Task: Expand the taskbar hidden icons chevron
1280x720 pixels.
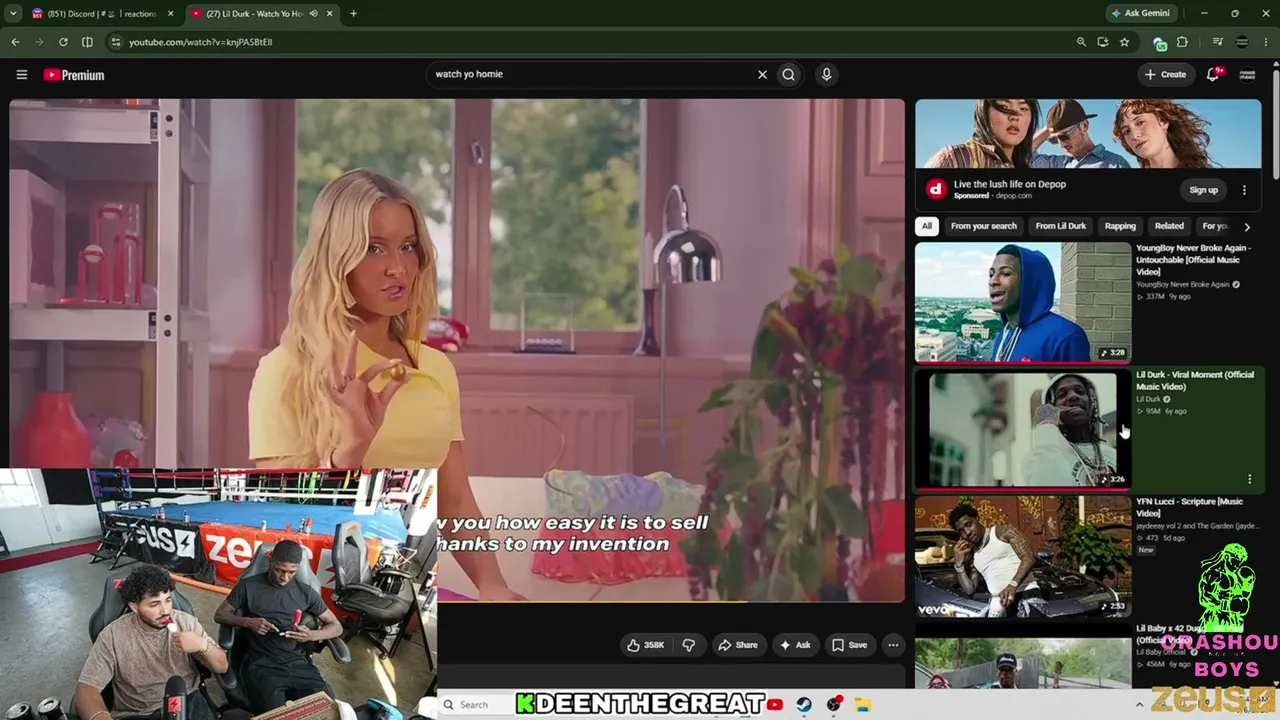Action: tap(1140, 704)
